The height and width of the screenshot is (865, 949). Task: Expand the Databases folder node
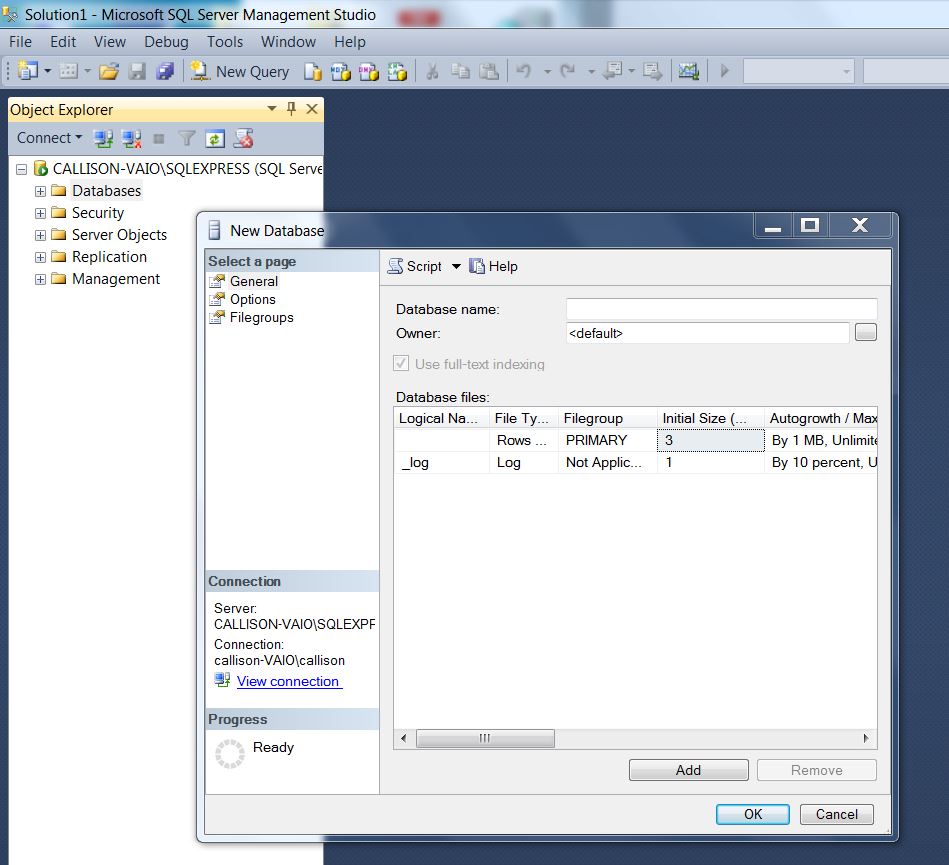pyautogui.click(x=41, y=191)
